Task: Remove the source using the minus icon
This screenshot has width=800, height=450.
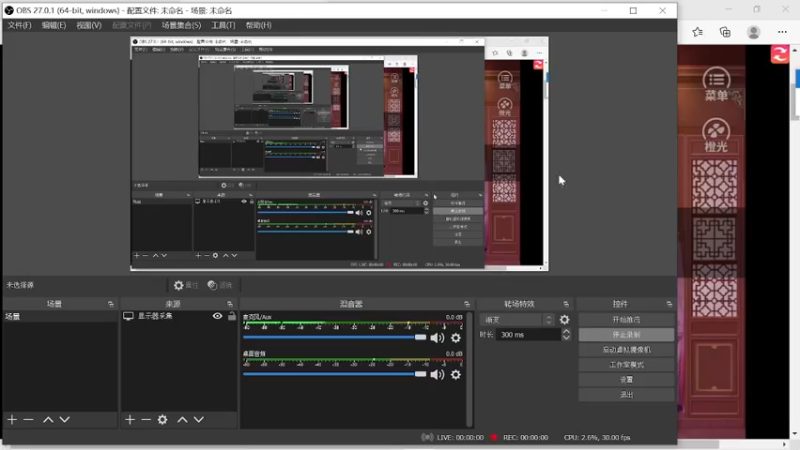Action: coord(146,419)
